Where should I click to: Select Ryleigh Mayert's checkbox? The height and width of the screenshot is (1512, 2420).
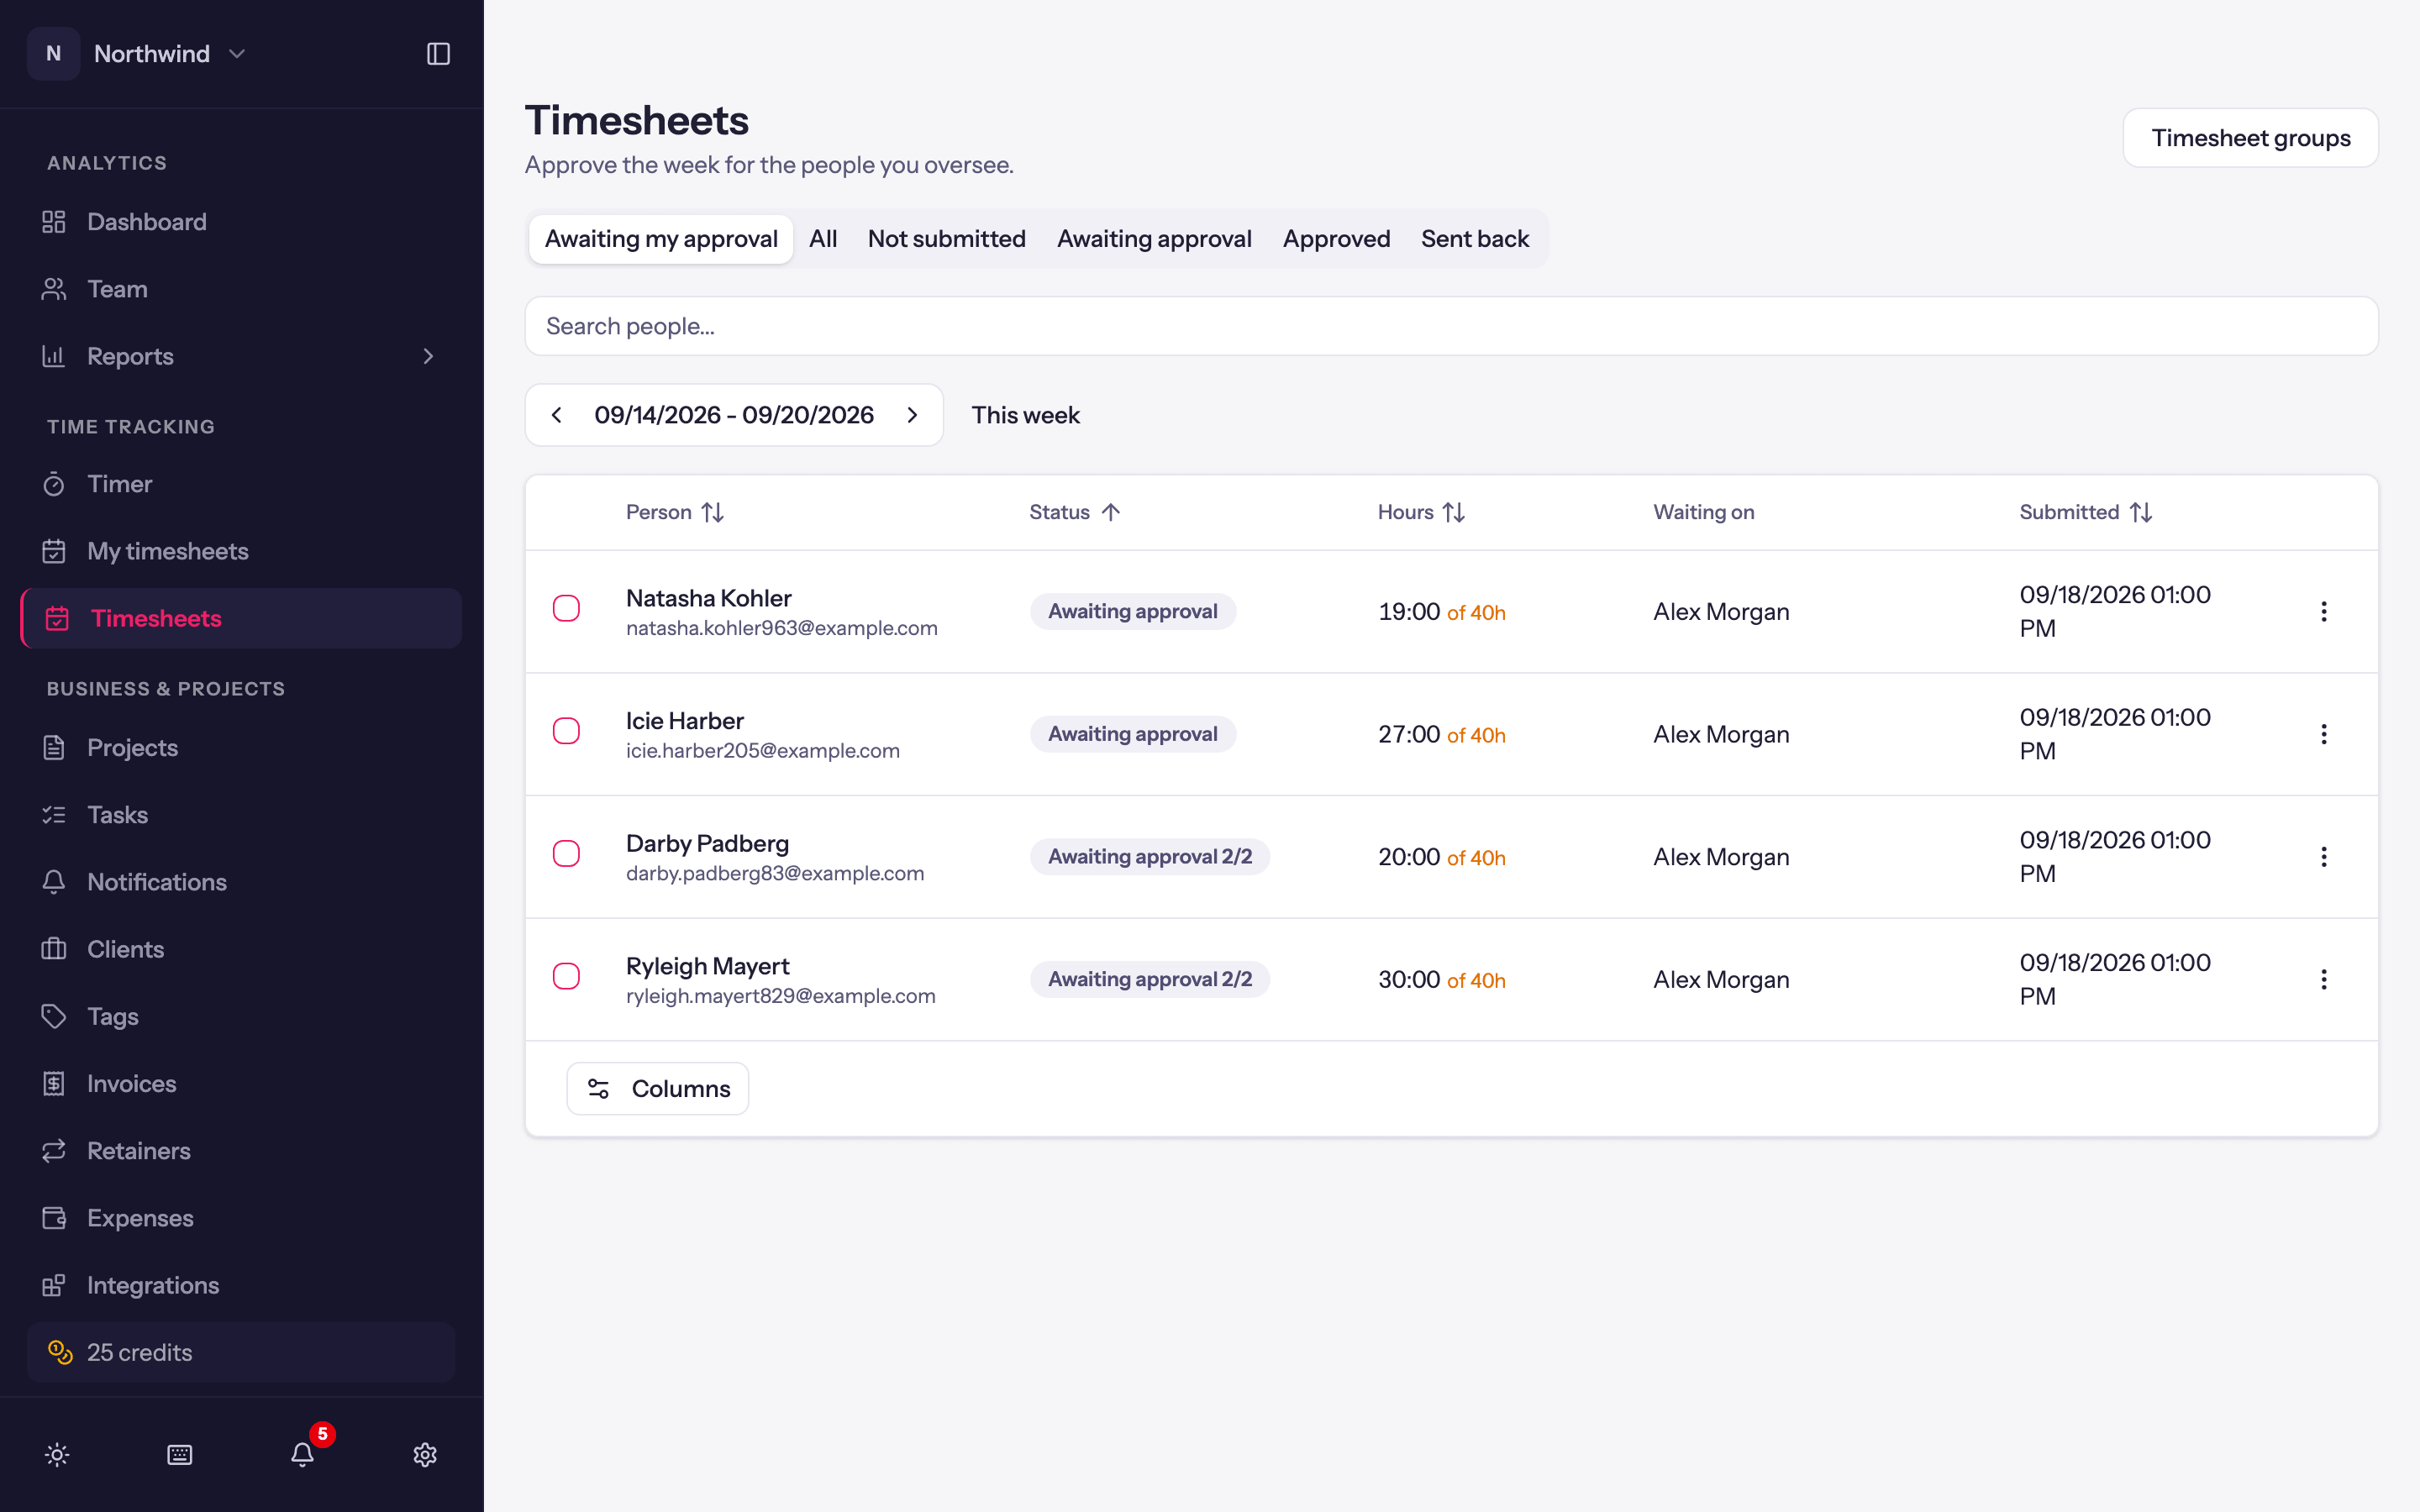coord(566,976)
